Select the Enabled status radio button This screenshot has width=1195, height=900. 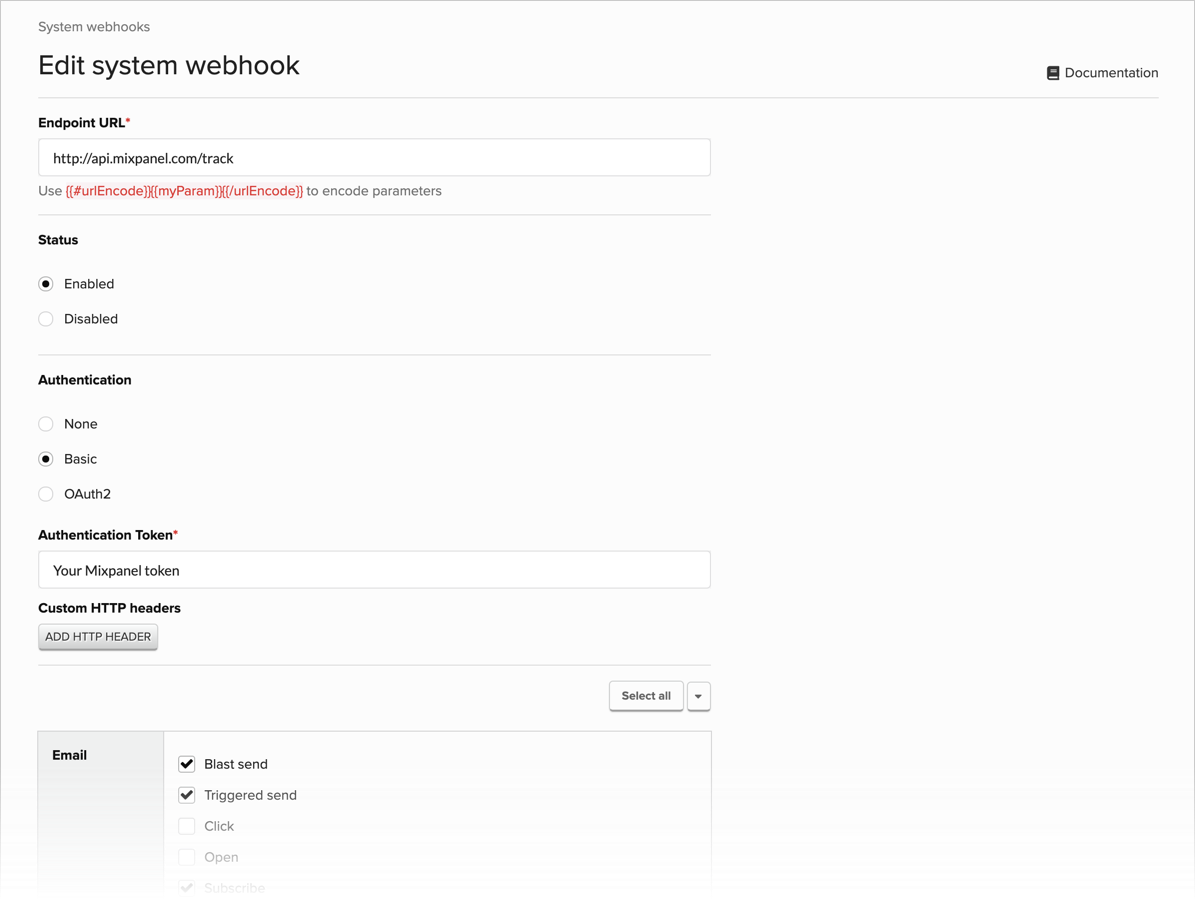(45, 283)
